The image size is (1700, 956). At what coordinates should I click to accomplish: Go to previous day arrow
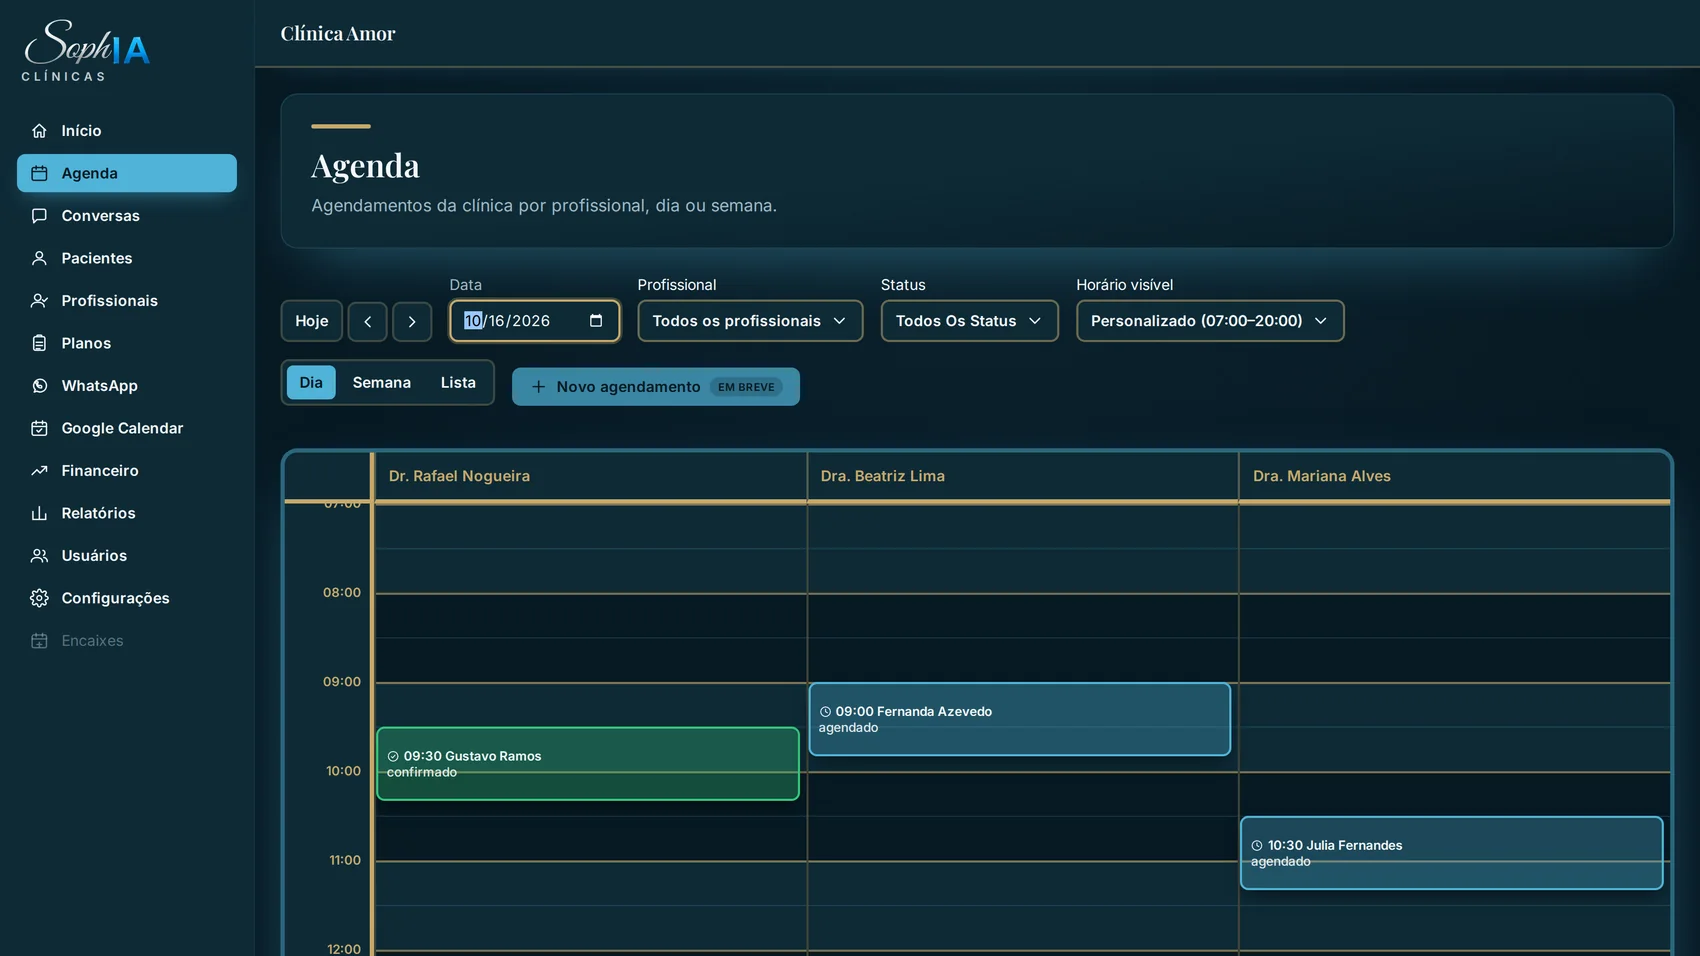pyautogui.click(x=368, y=321)
